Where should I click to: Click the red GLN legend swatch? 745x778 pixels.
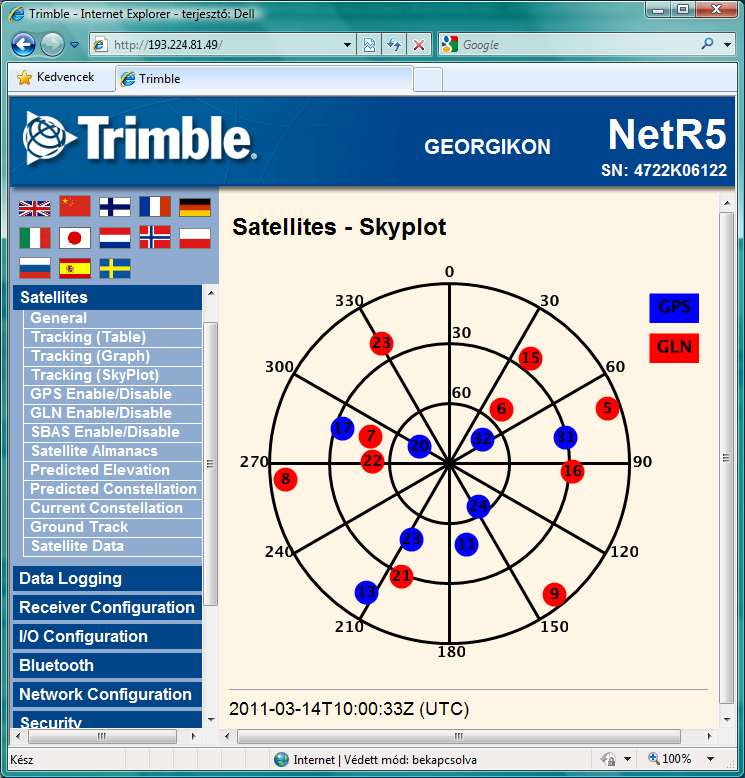tap(674, 348)
